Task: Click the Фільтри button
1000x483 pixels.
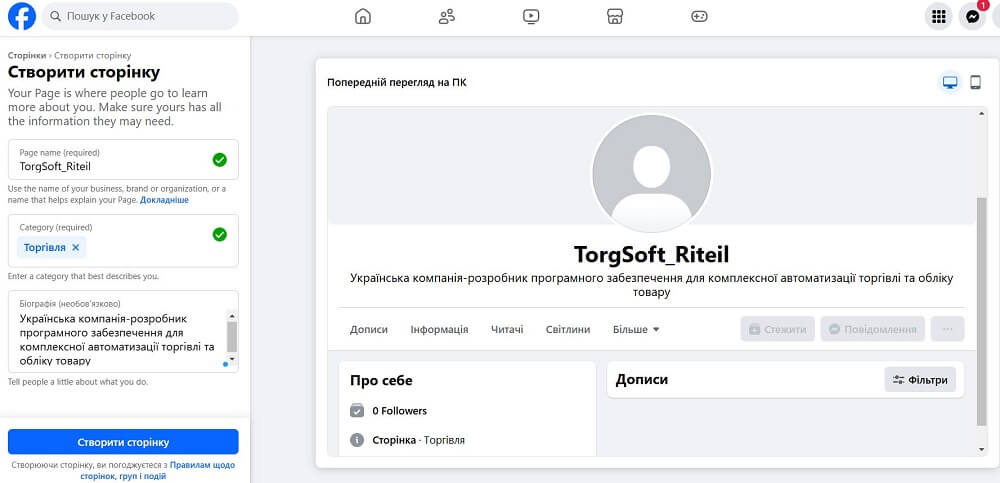Action: tap(920, 380)
